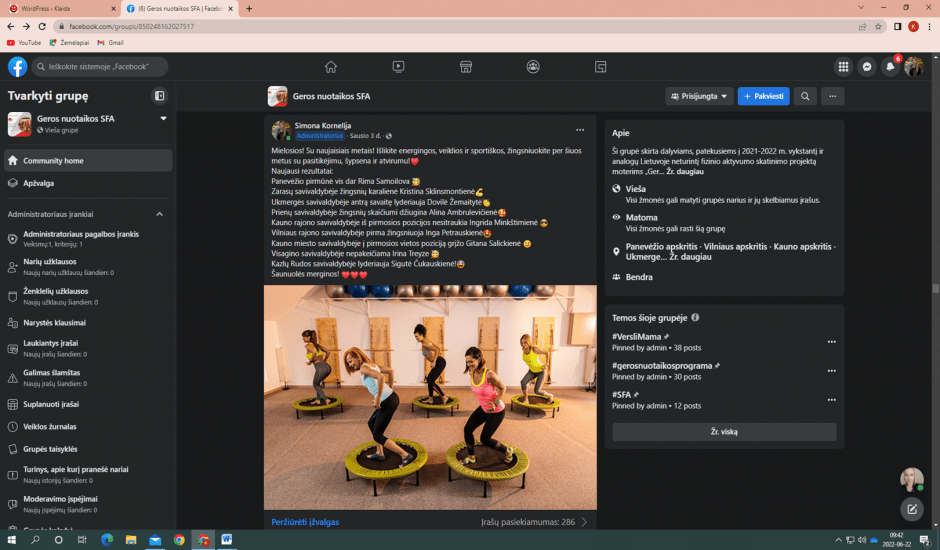Click Peržiūrėti įžvalgas link
The height and width of the screenshot is (550, 940).
[x=305, y=522]
